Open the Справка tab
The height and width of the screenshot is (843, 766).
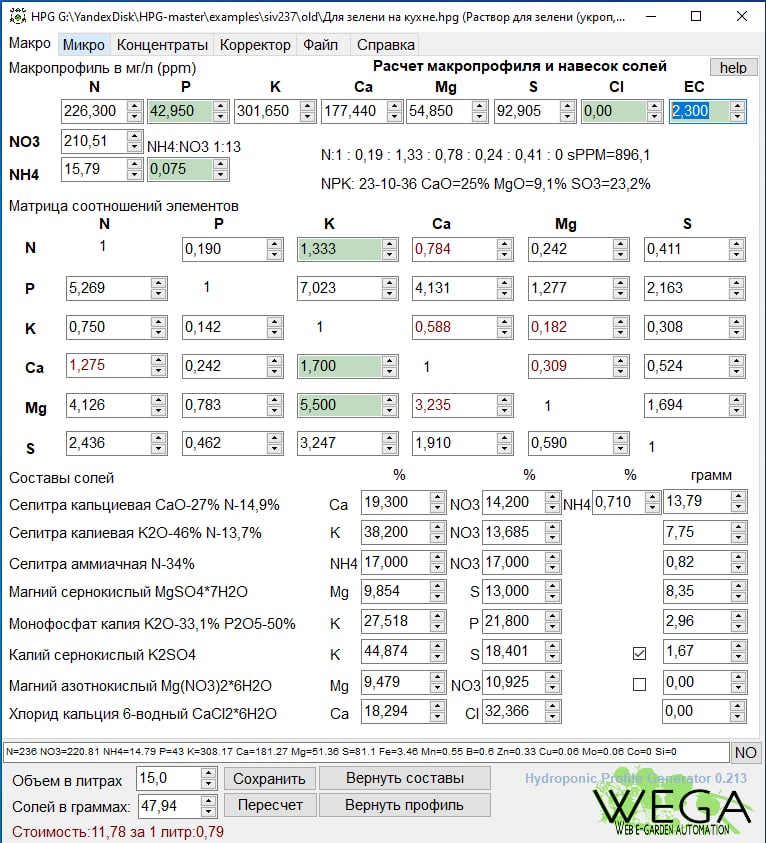pos(386,45)
